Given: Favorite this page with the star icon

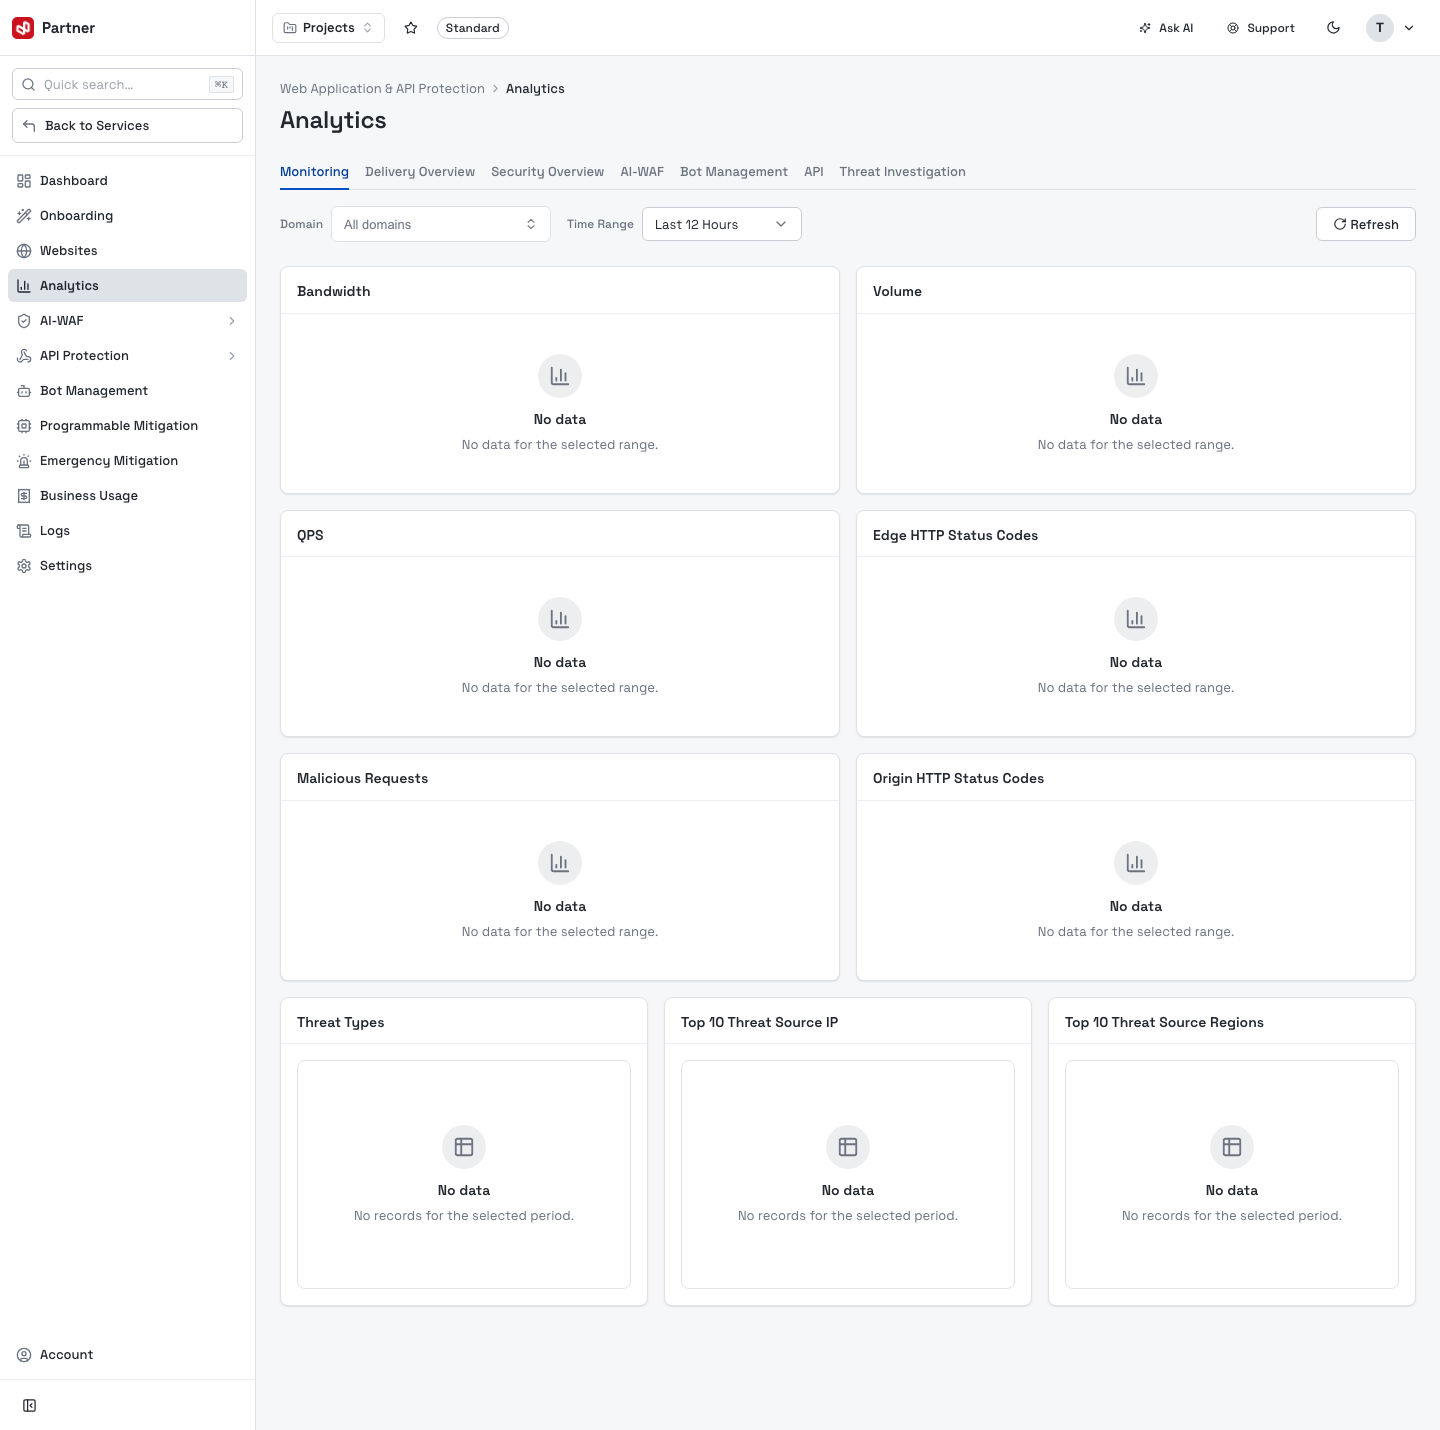Looking at the screenshot, I should pos(411,28).
